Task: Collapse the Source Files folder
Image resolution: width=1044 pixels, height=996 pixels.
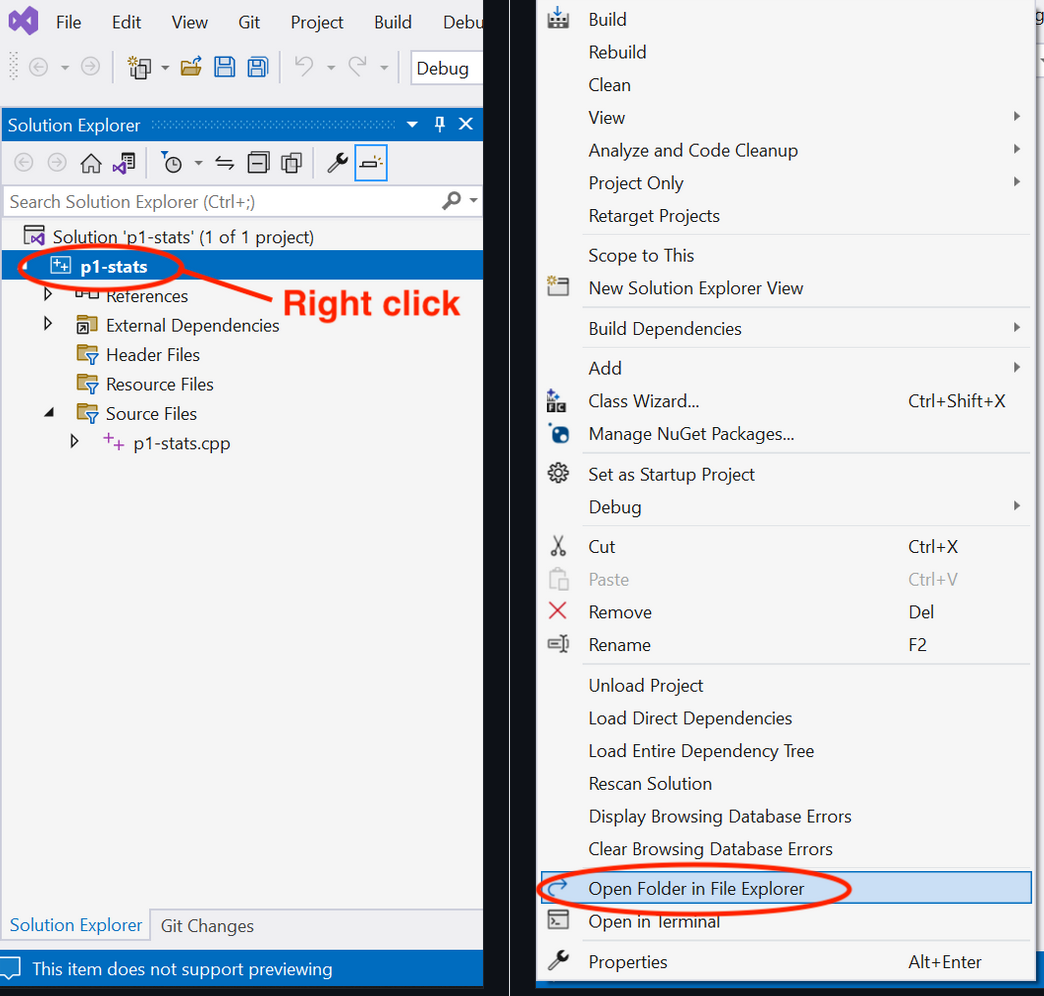Action: [49, 413]
